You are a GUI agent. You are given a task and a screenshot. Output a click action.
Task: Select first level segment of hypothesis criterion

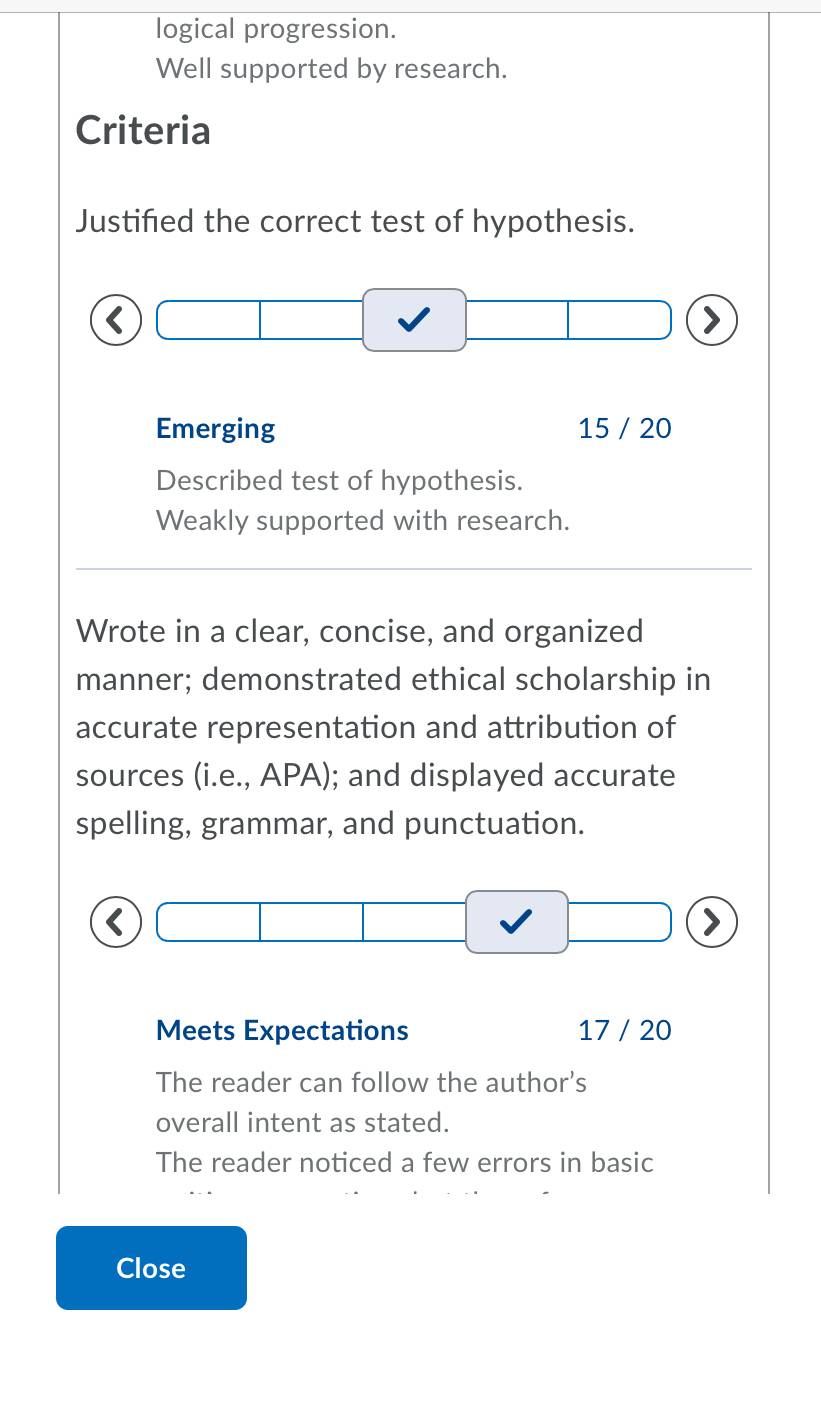point(208,320)
